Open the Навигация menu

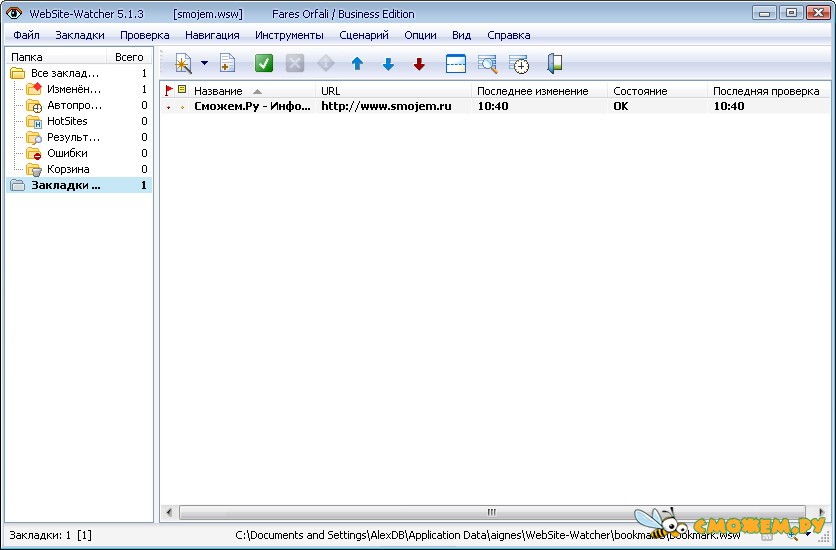click(212, 35)
